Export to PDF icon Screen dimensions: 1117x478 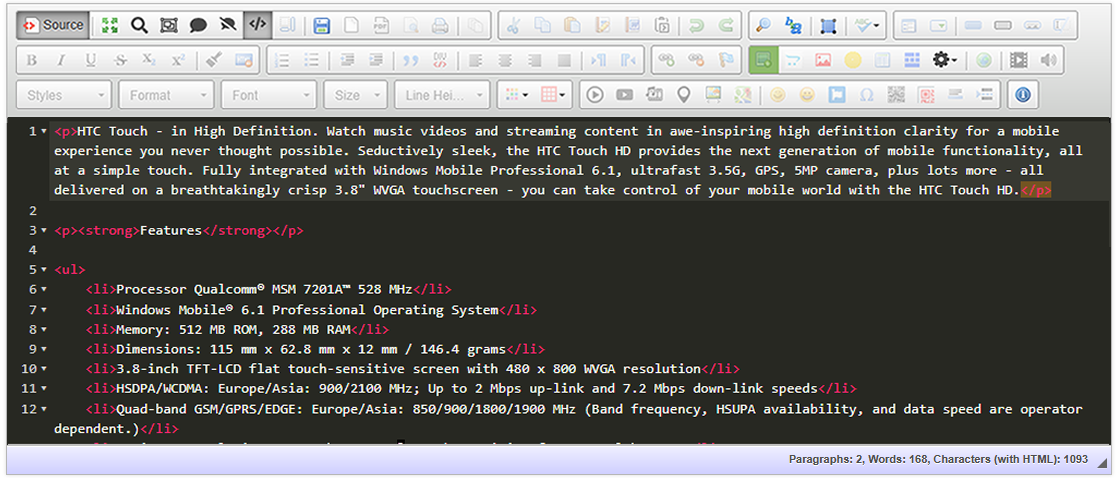point(381,25)
